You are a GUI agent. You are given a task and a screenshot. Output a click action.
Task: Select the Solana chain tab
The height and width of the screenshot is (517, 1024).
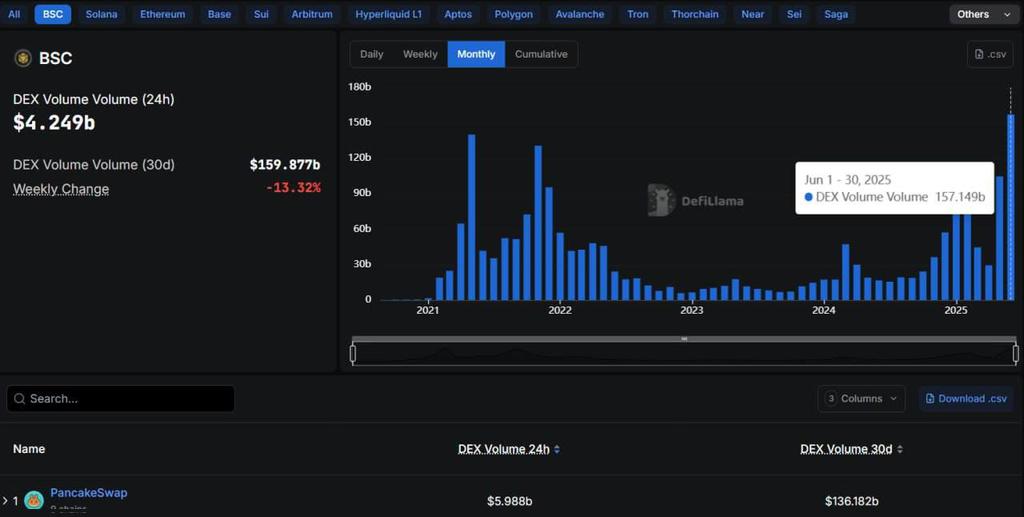click(101, 14)
